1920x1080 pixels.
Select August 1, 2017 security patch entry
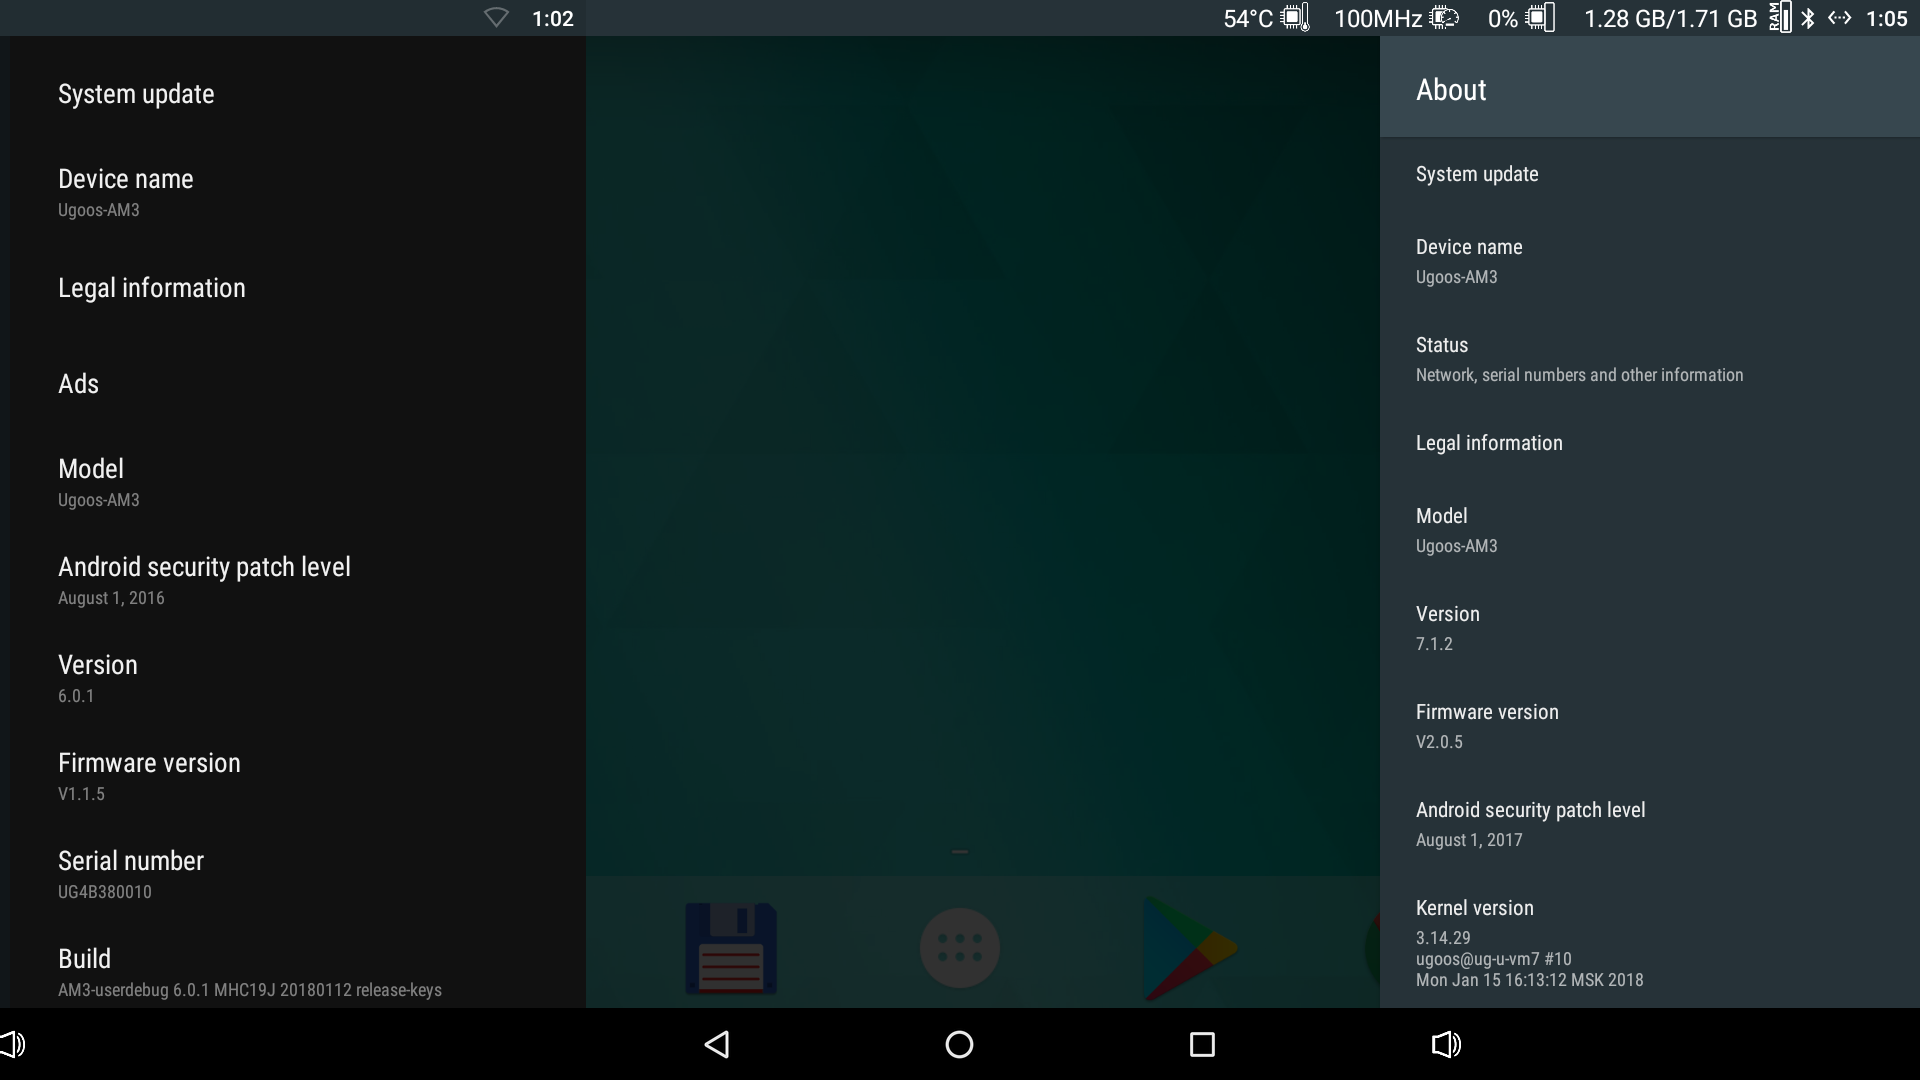[1650, 824]
